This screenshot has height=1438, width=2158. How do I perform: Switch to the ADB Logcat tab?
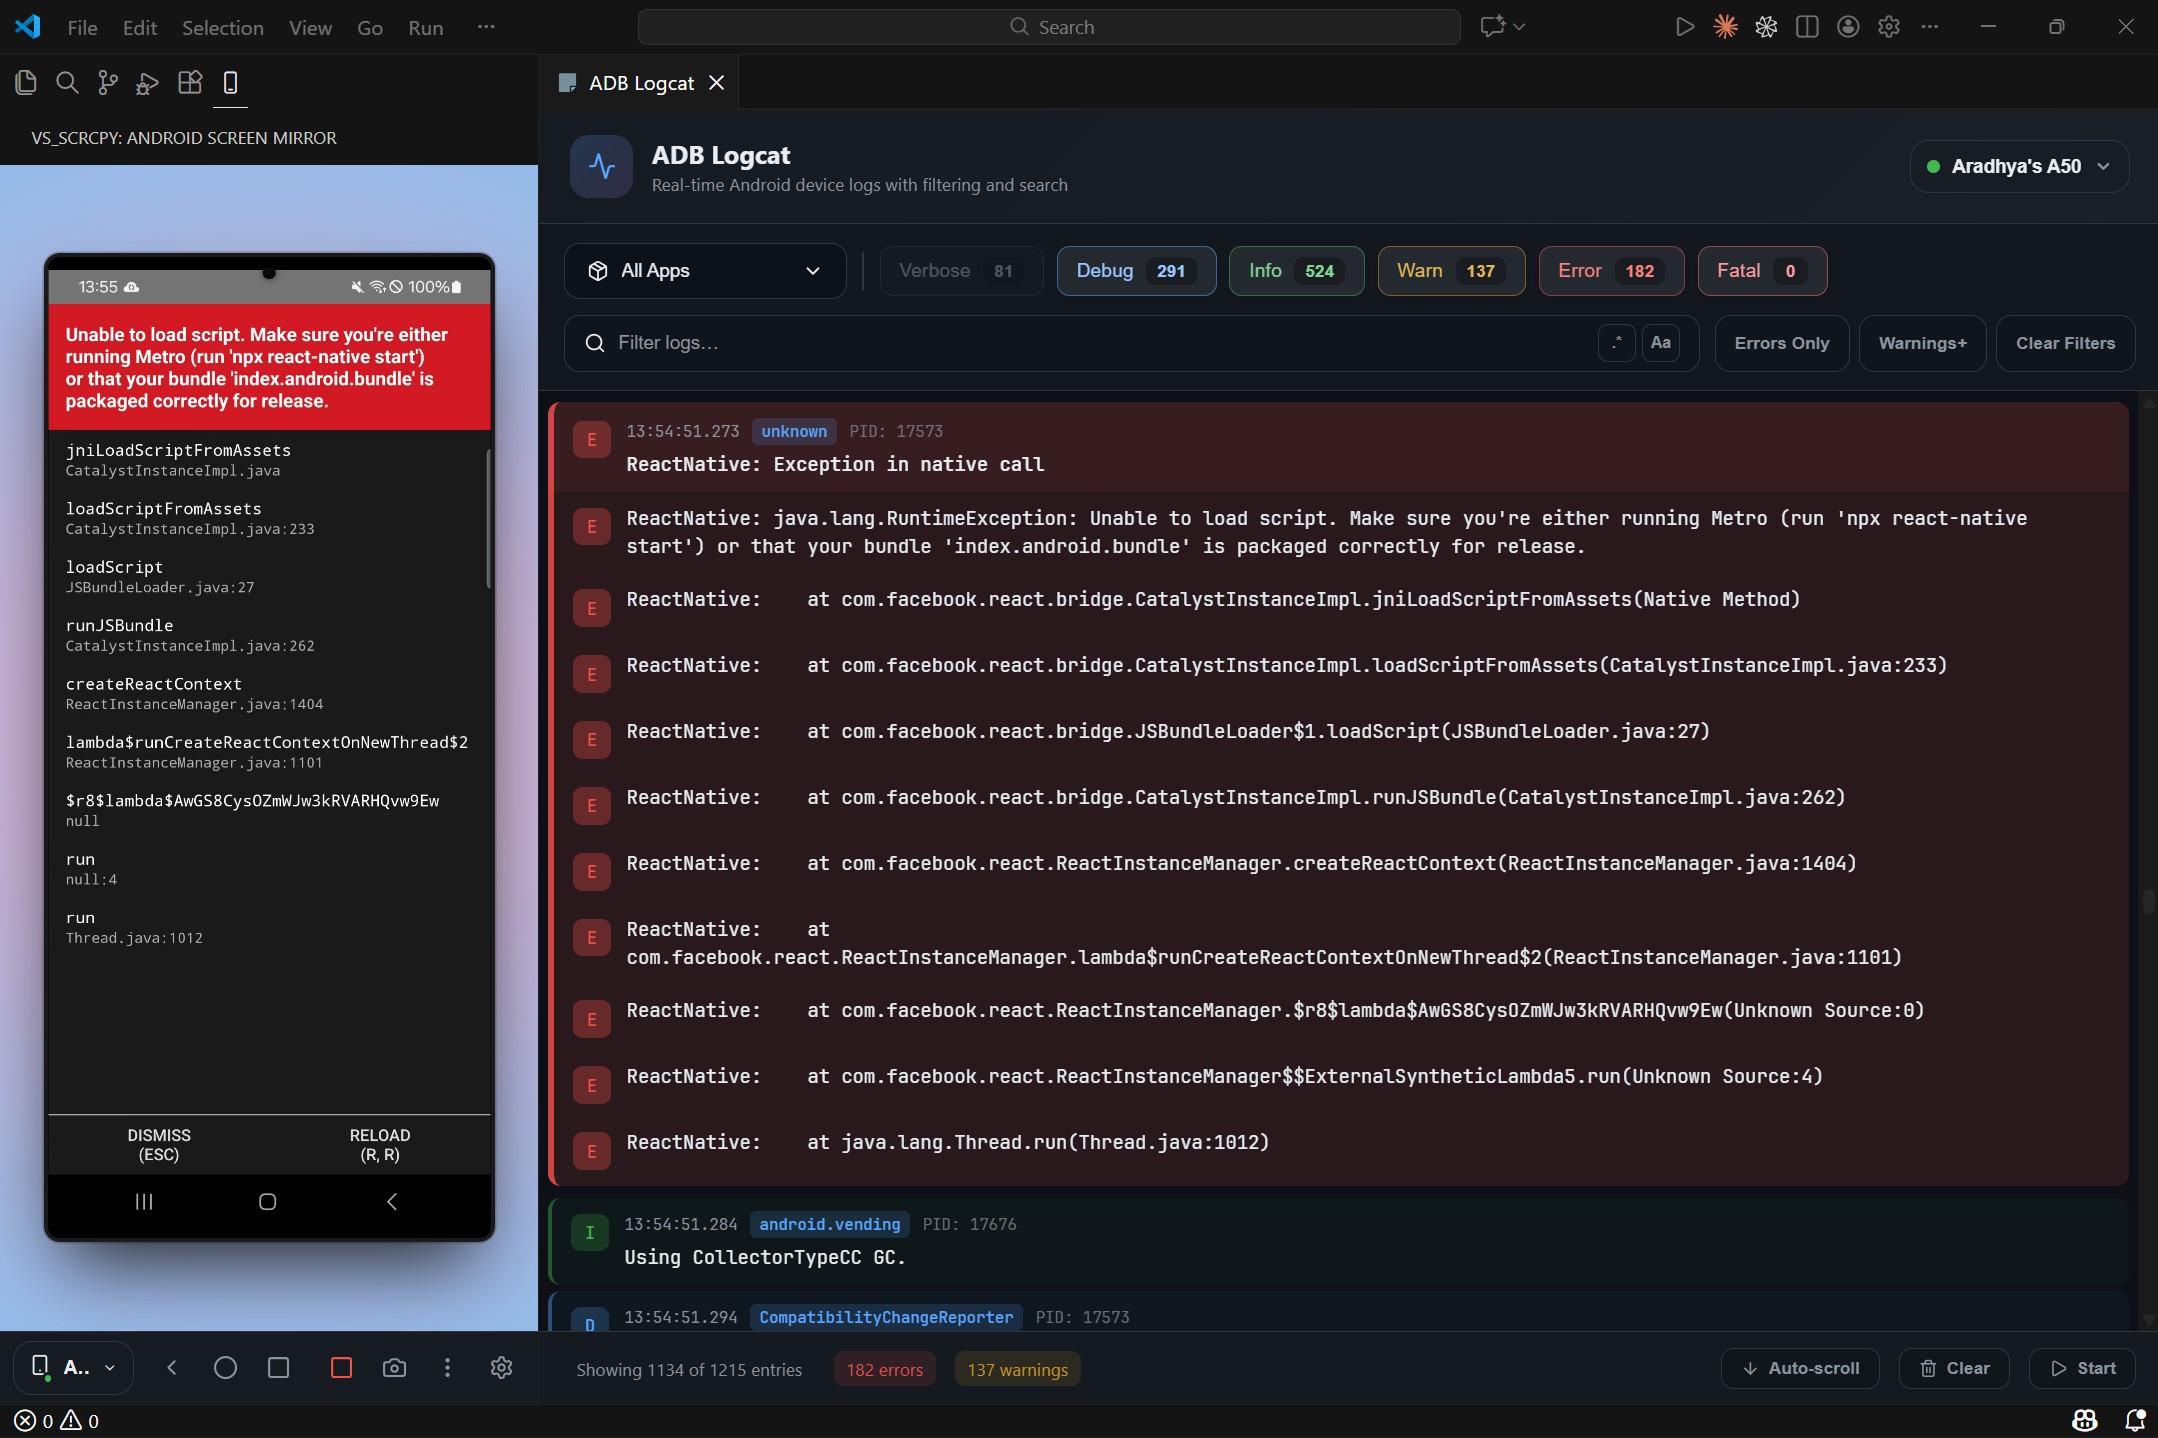pos(640,84)
